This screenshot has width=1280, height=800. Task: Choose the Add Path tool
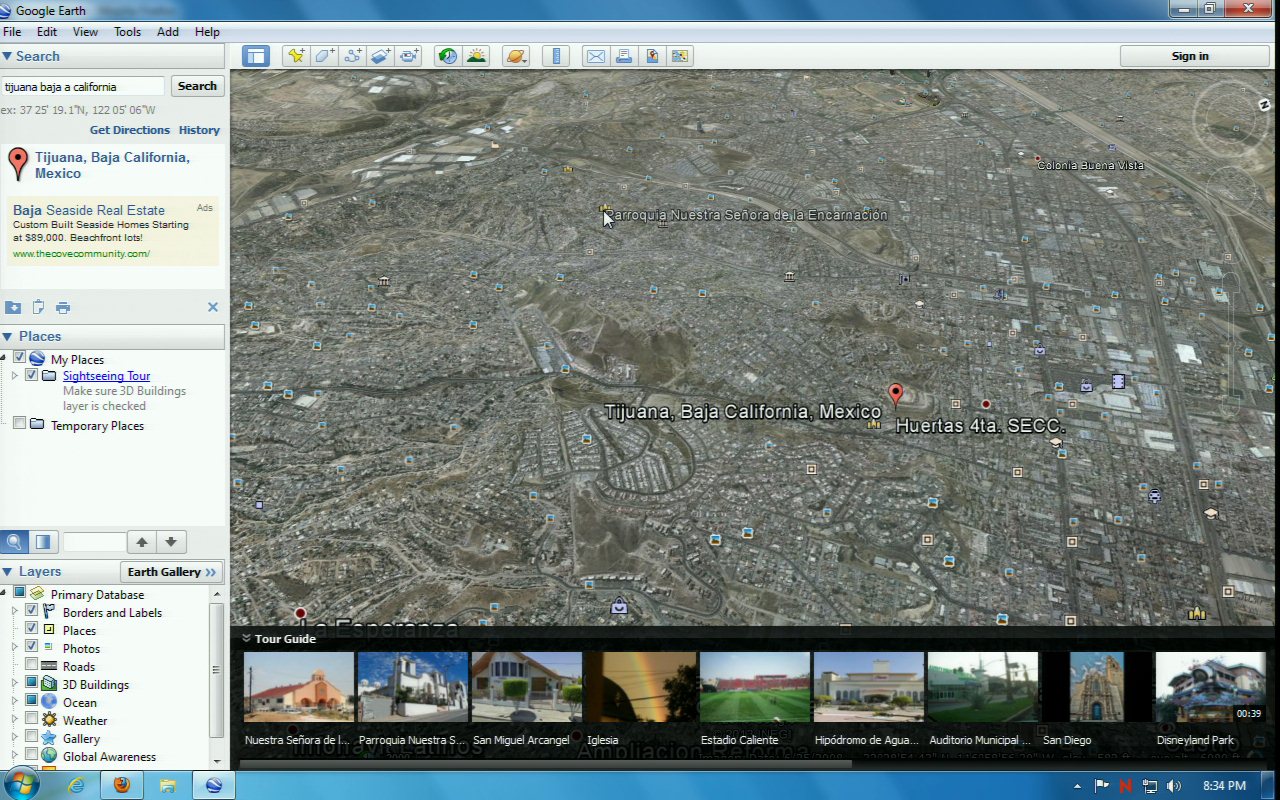point(353,56)
